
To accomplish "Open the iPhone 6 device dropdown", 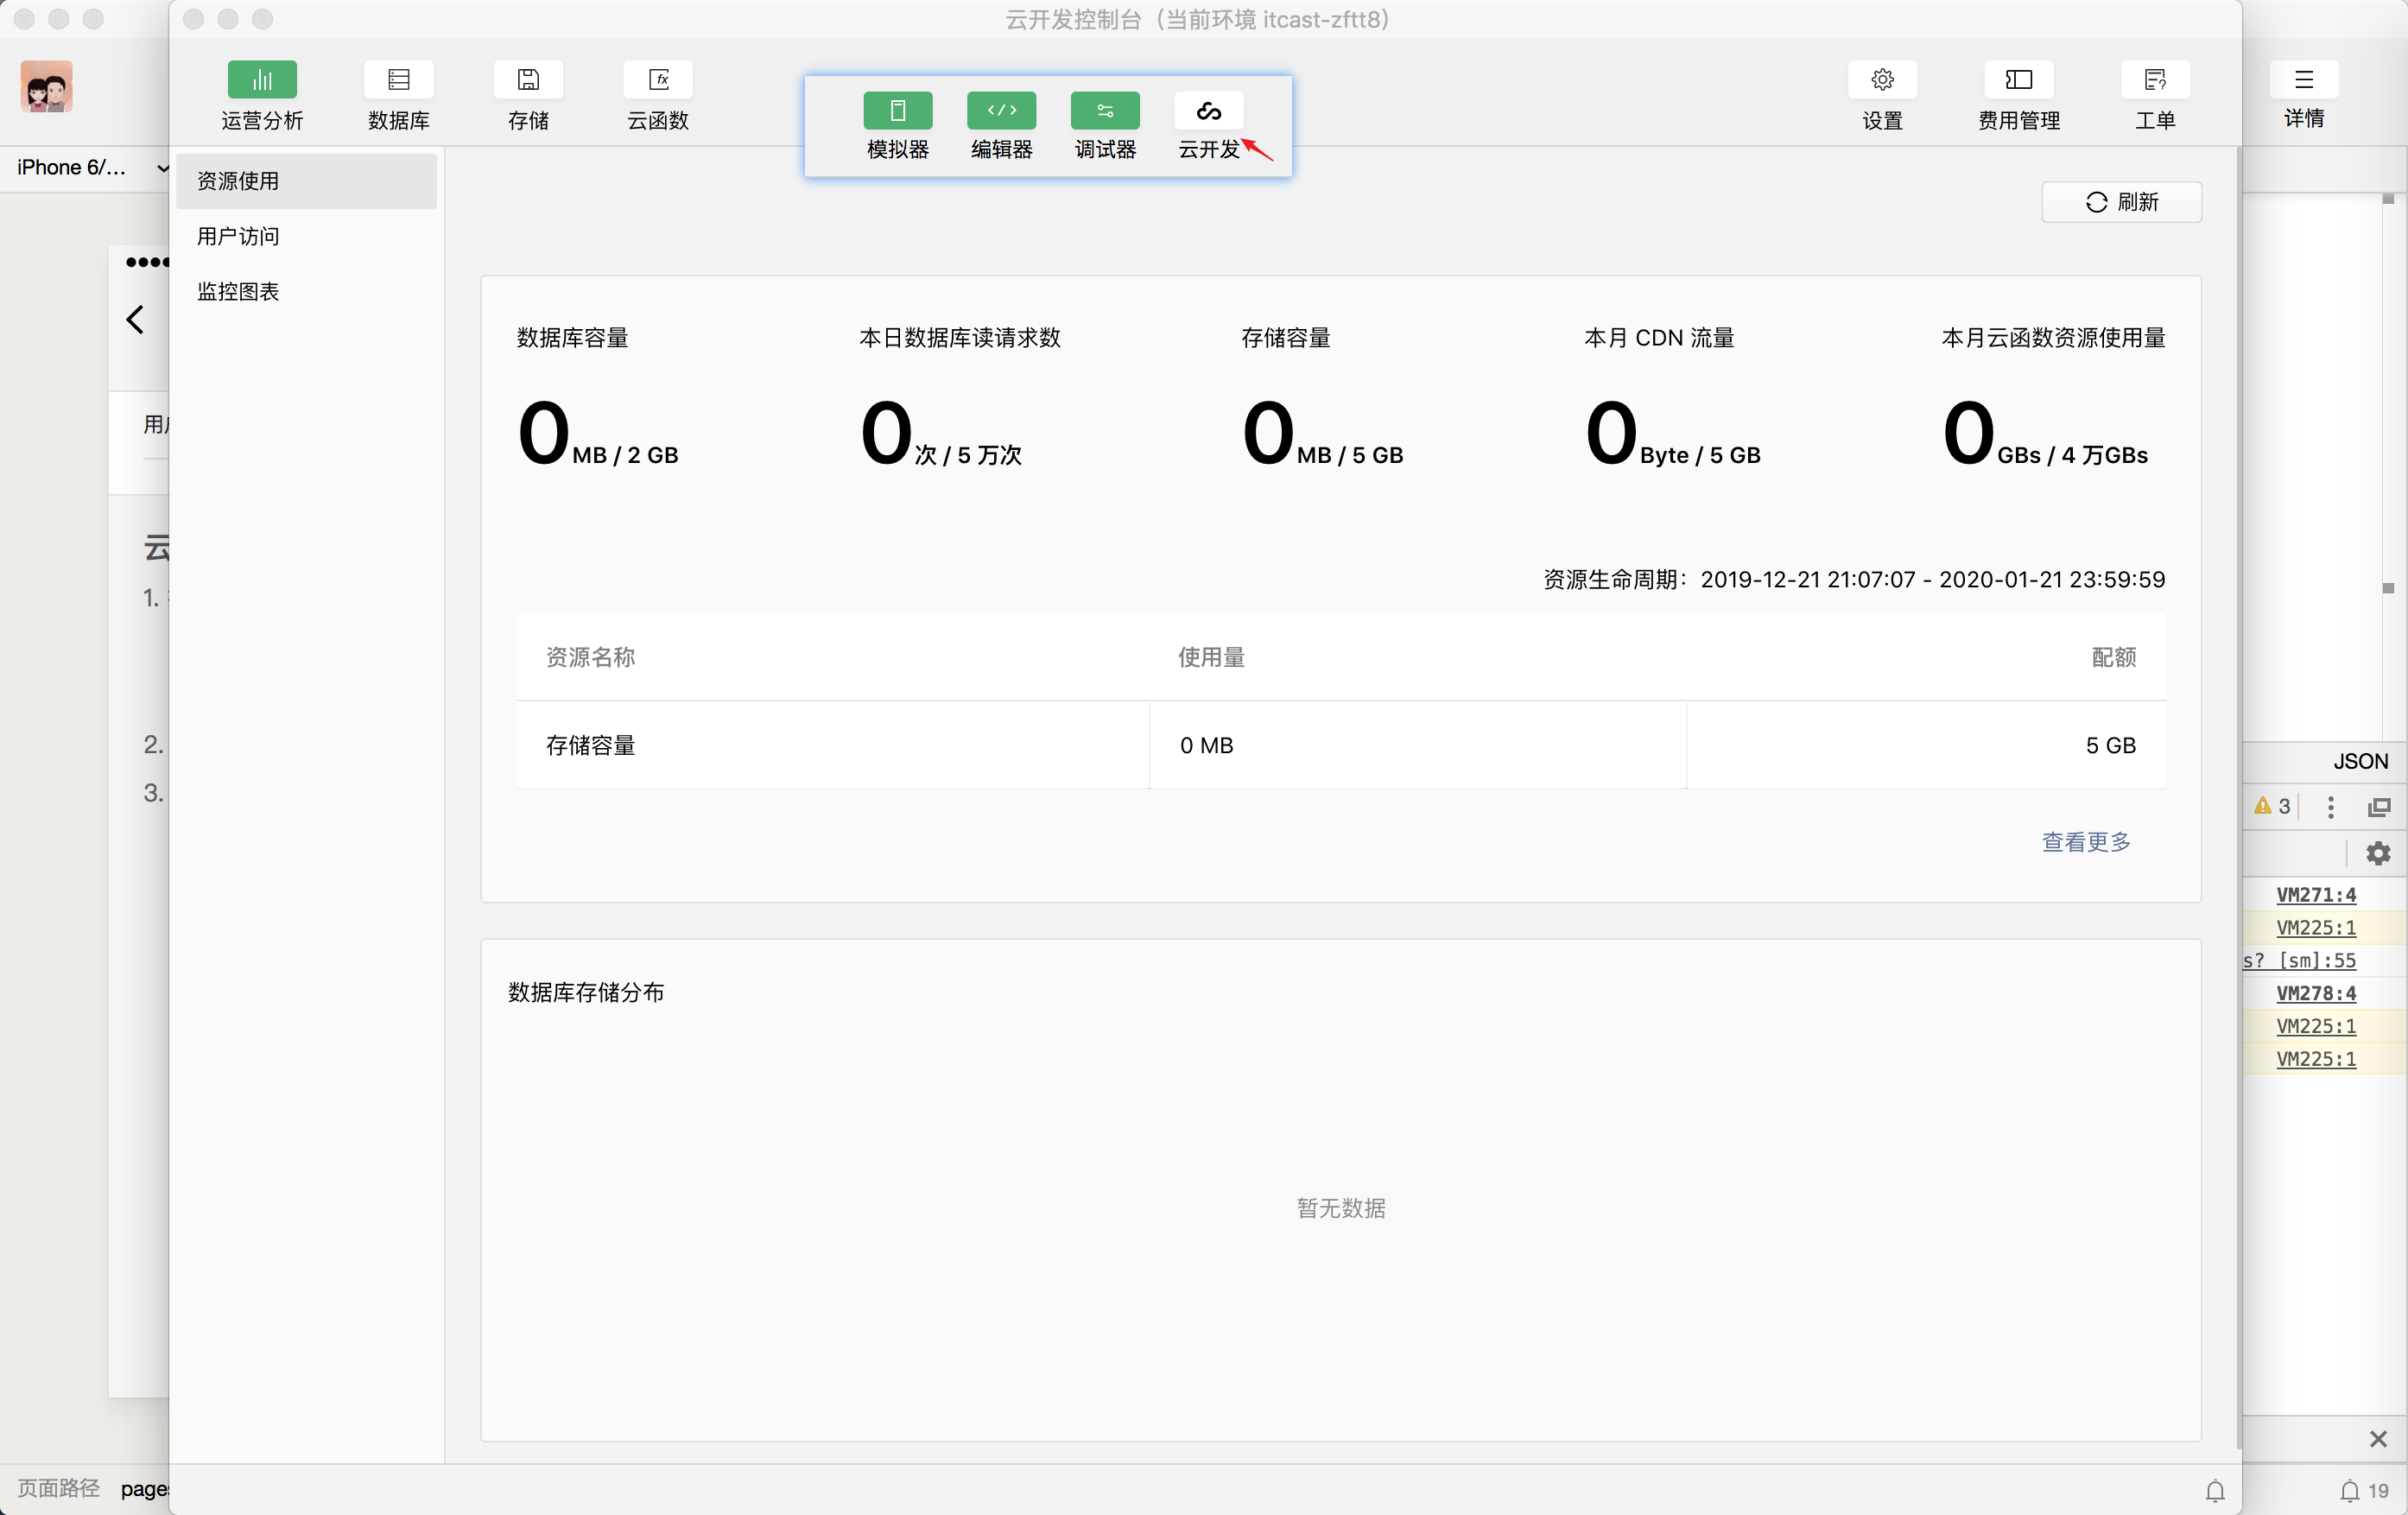I will click(x=92, y=168).
